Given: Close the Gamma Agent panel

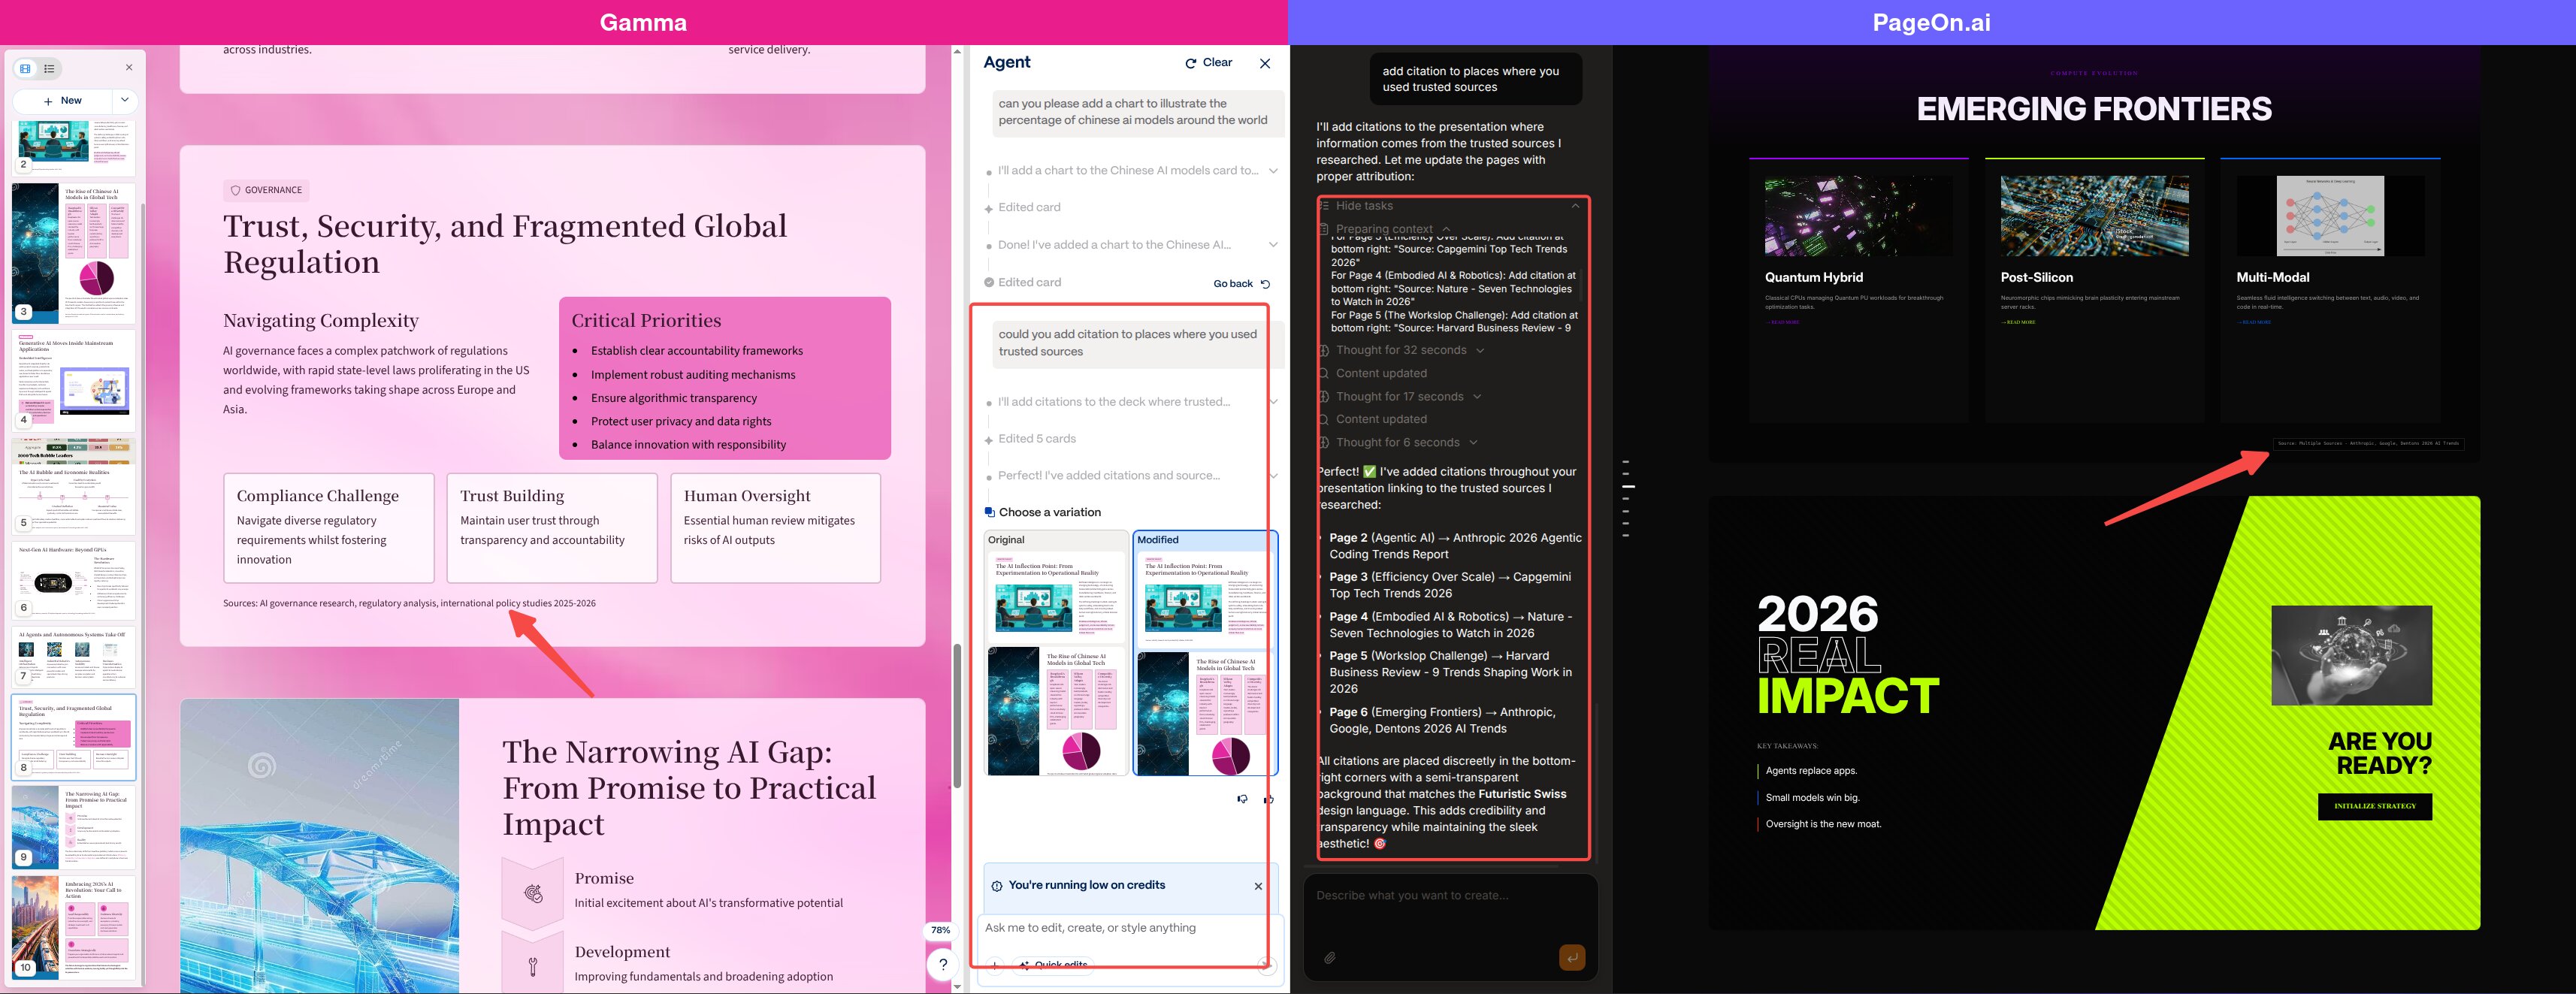Looking at the screenshot, I should pyautogui.click(x=1265, y=63).
